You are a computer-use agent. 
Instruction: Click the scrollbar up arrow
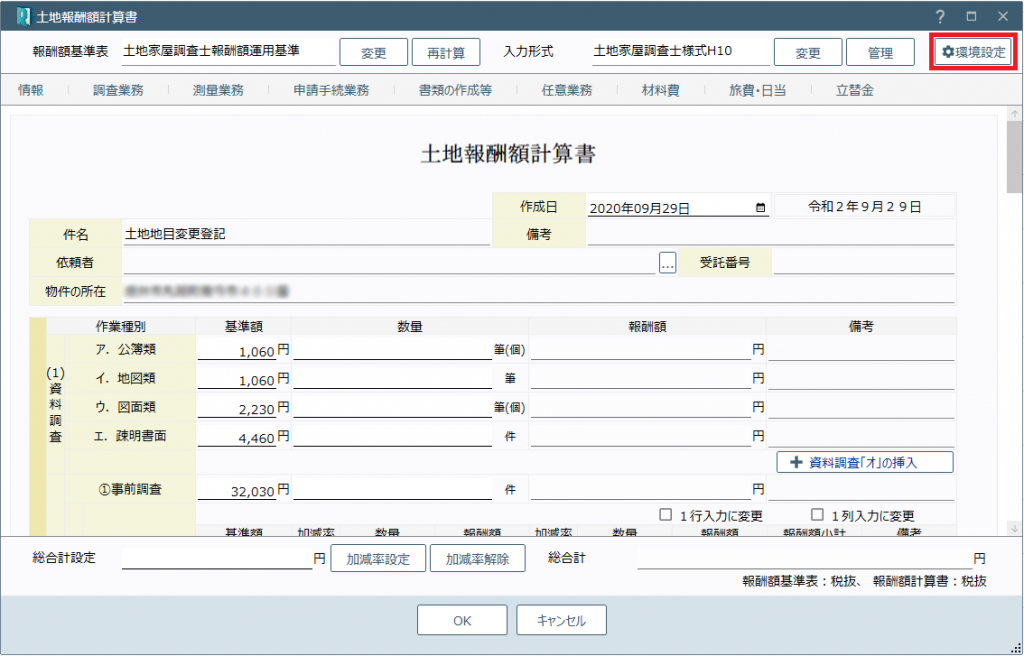click(x=1014, y=114)
